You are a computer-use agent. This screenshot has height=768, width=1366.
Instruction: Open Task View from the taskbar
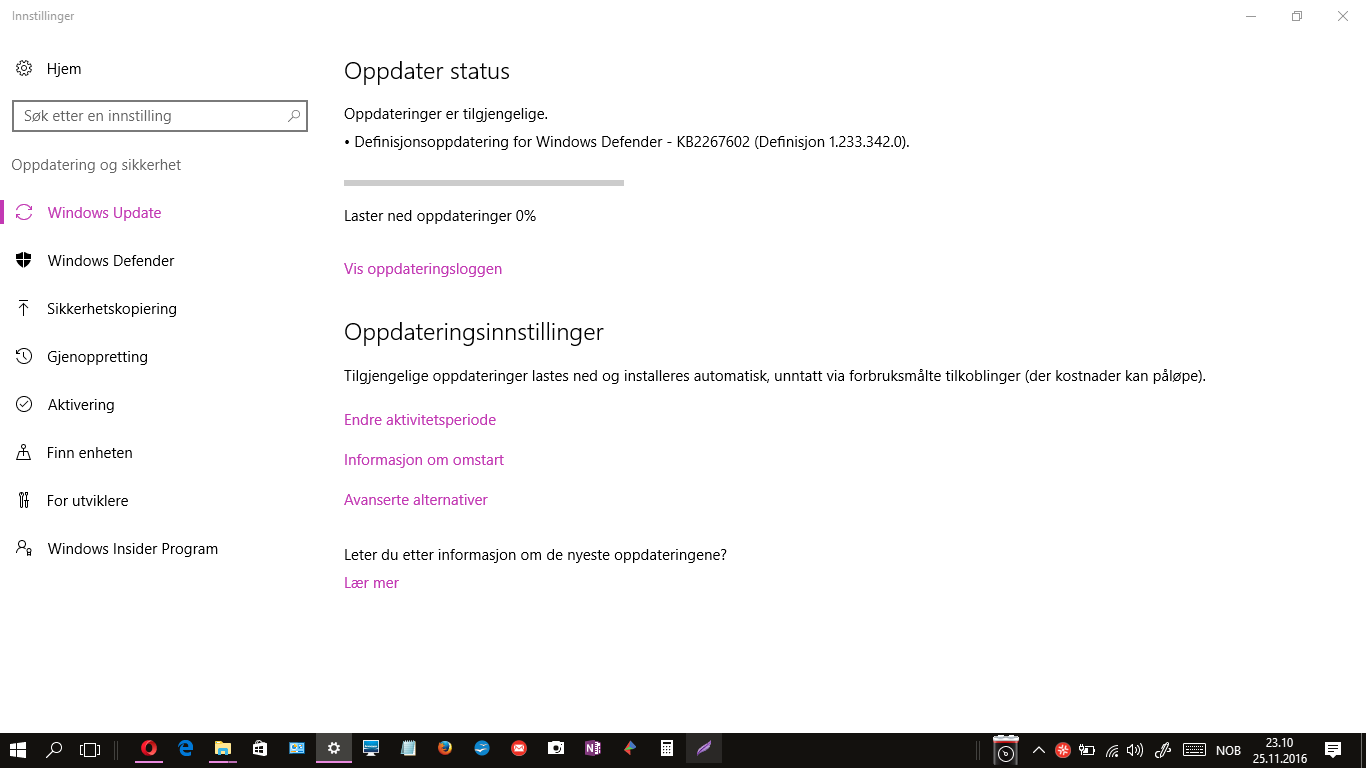pos(90,748)
